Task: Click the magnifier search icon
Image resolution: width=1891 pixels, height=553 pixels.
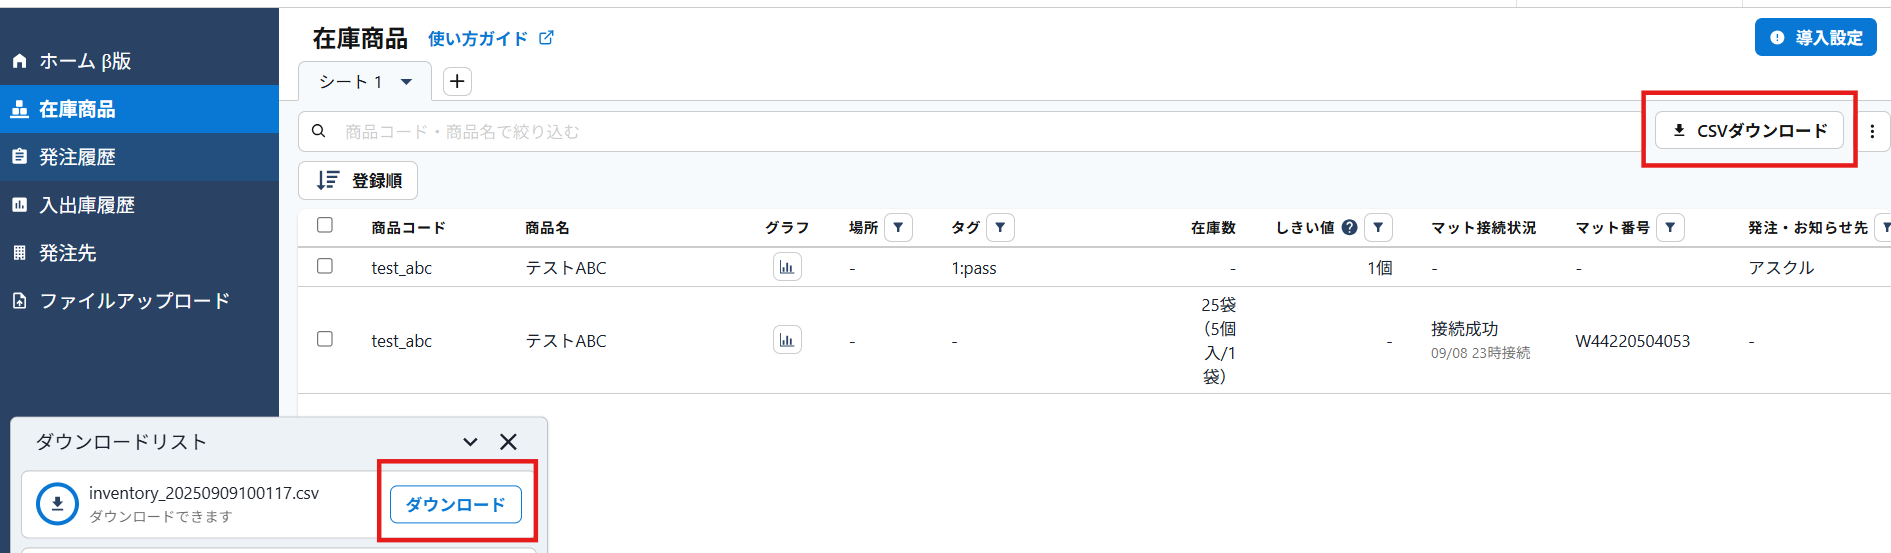Action: (x=318, y=131)
